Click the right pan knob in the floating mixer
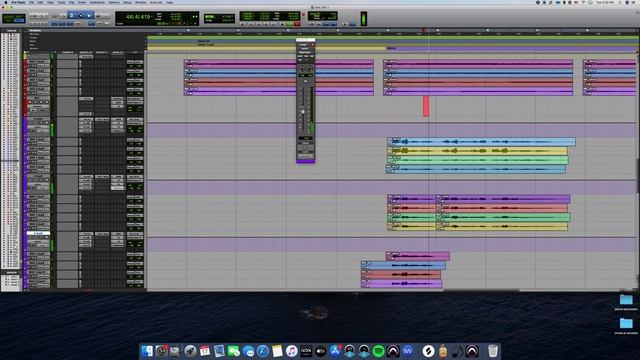640x360 pixels. 309,69
